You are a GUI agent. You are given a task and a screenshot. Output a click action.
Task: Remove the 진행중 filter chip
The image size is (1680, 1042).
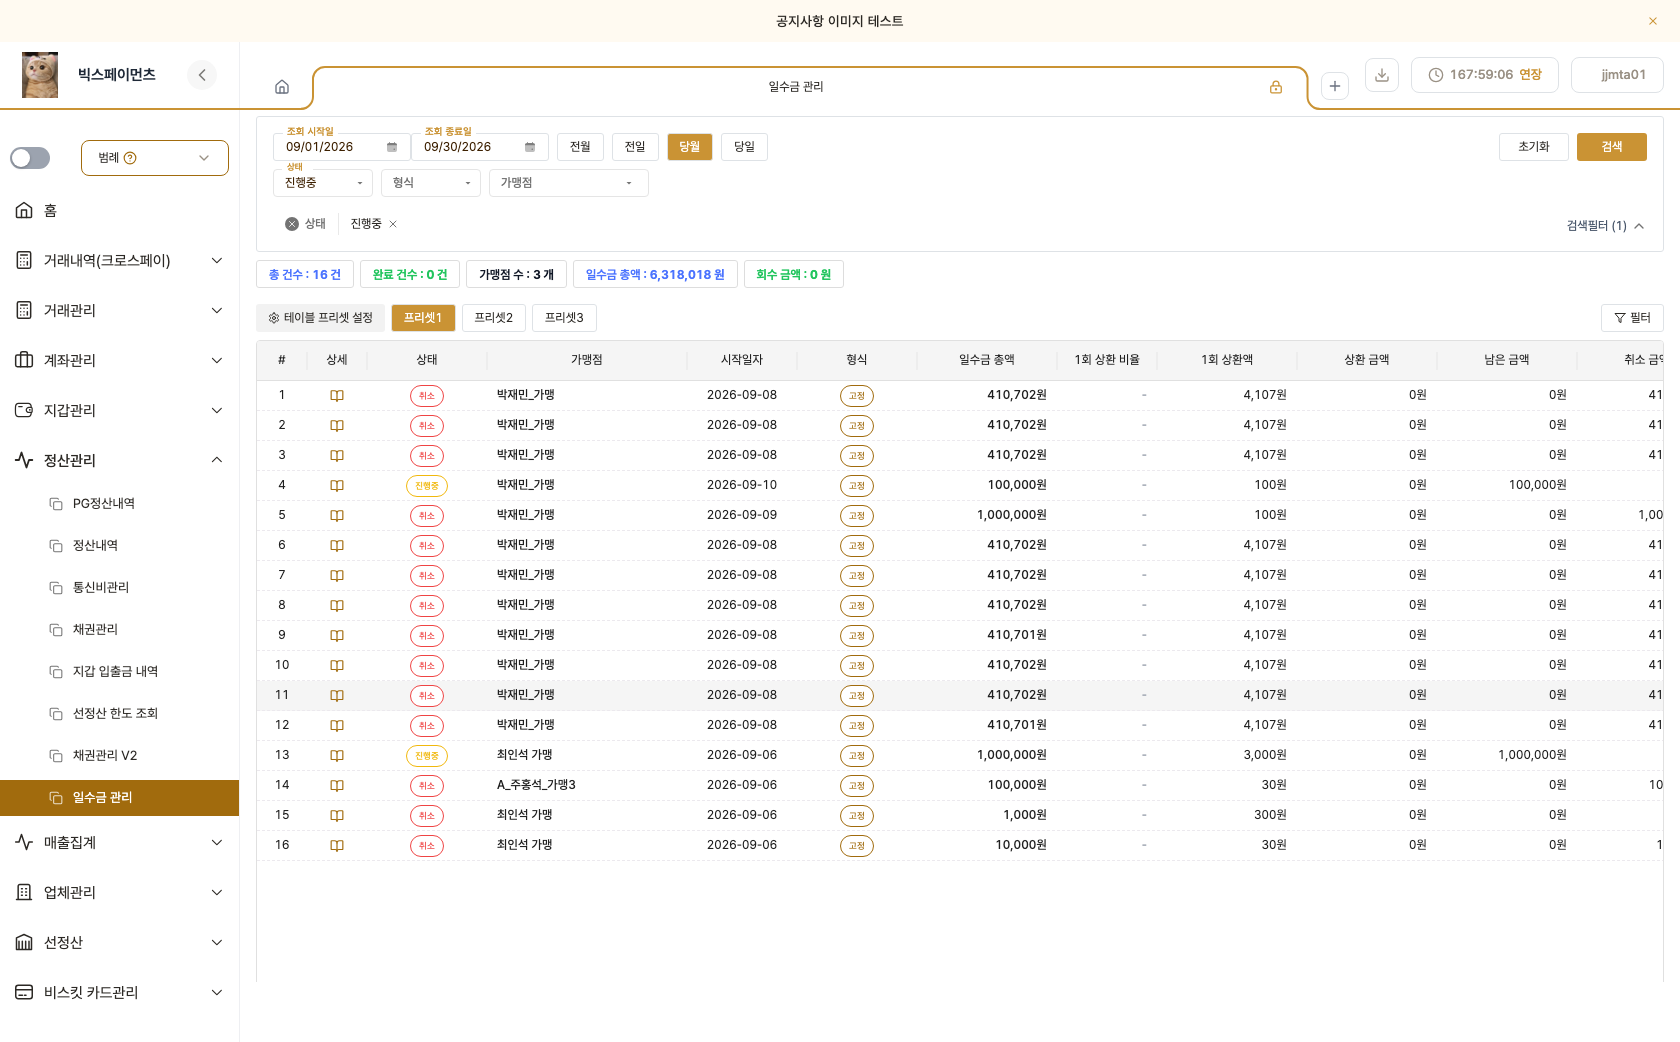(x=393, y=224)
